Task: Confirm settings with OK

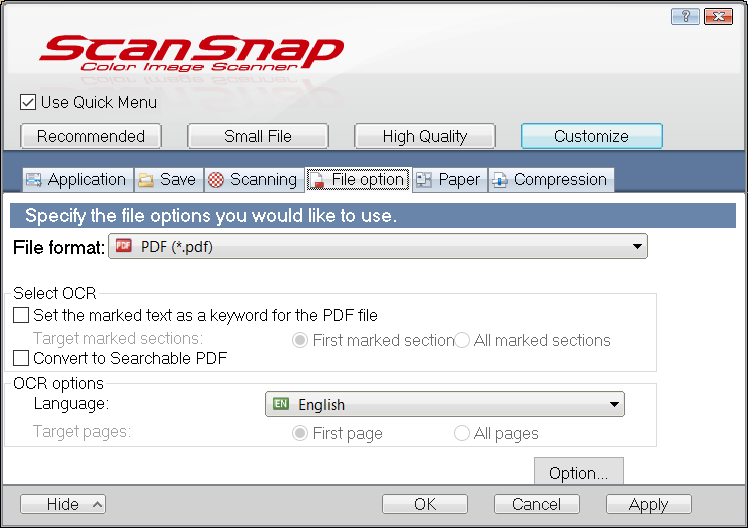Action: [425, 504]
